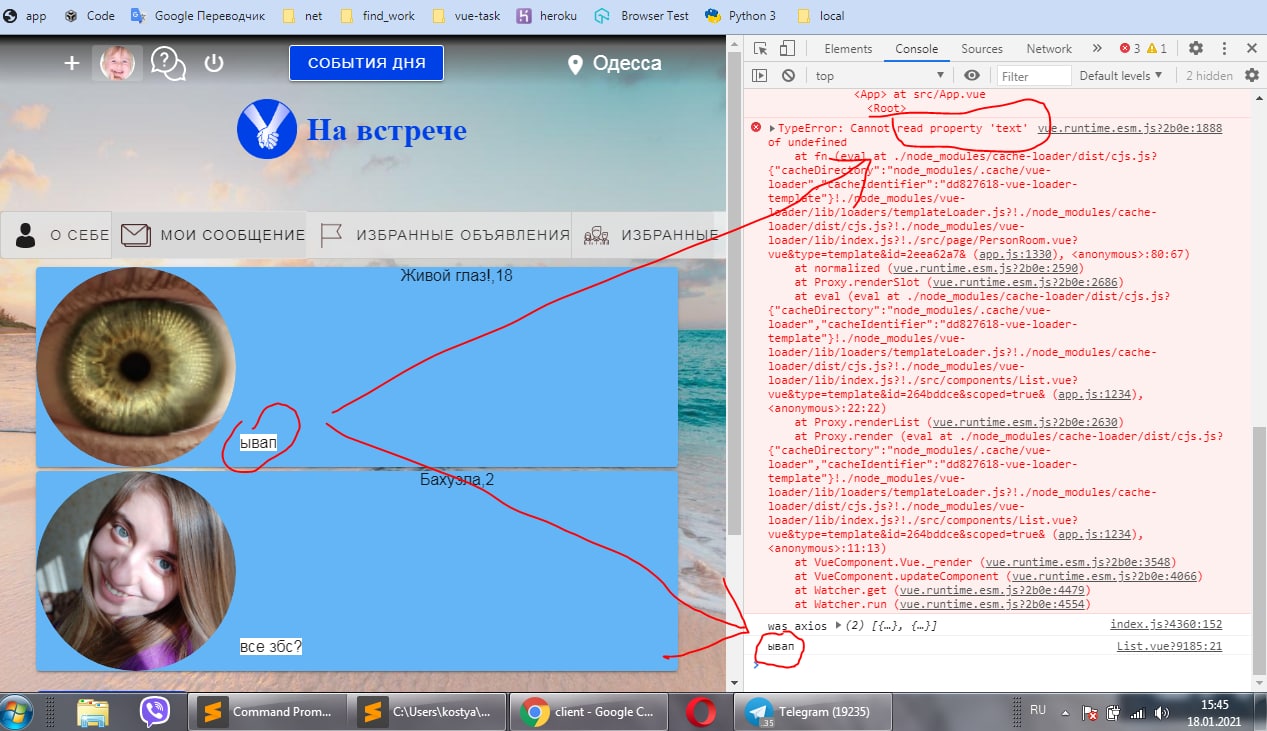Open the Windows Start menu
The image size is (1267, 731).
click(17, 712)
